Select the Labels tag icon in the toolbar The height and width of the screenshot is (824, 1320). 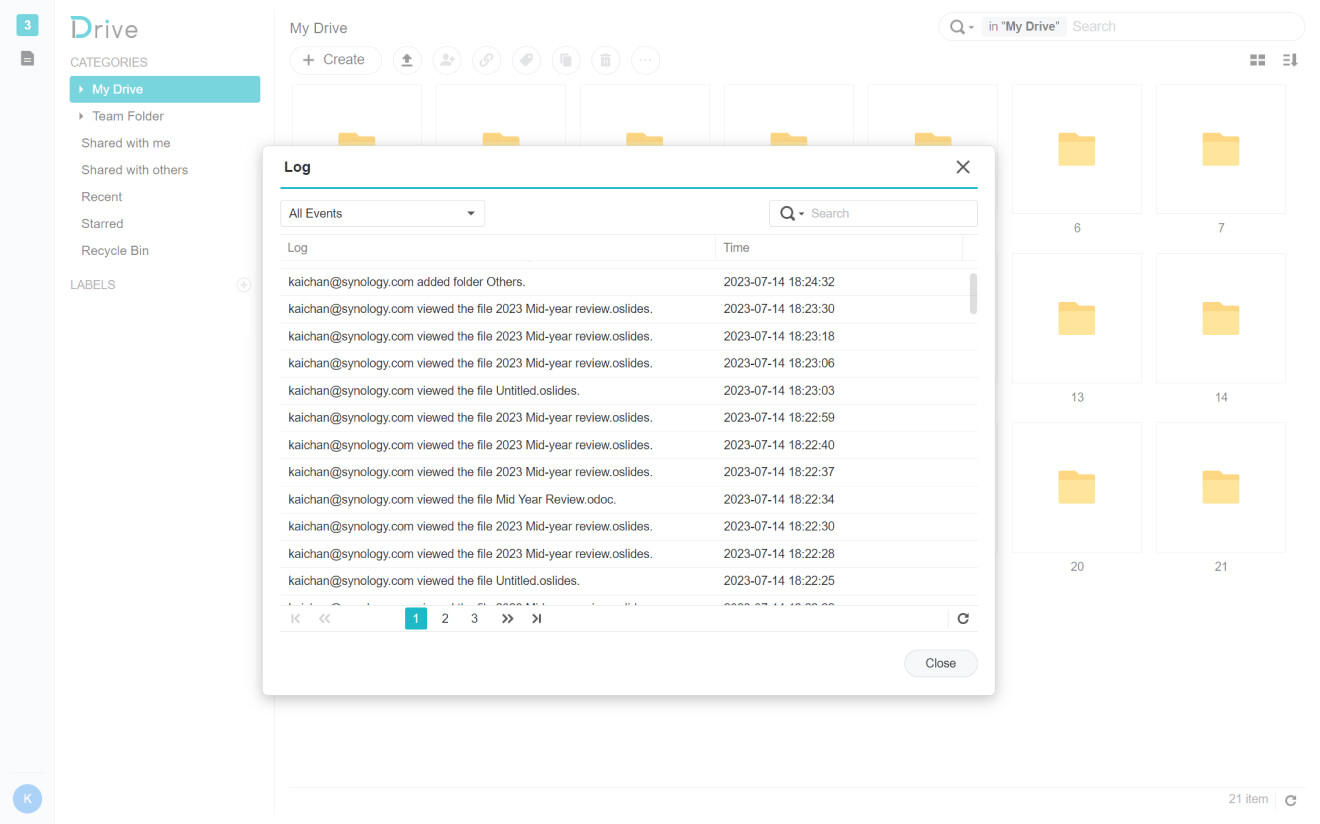(527, 60)
